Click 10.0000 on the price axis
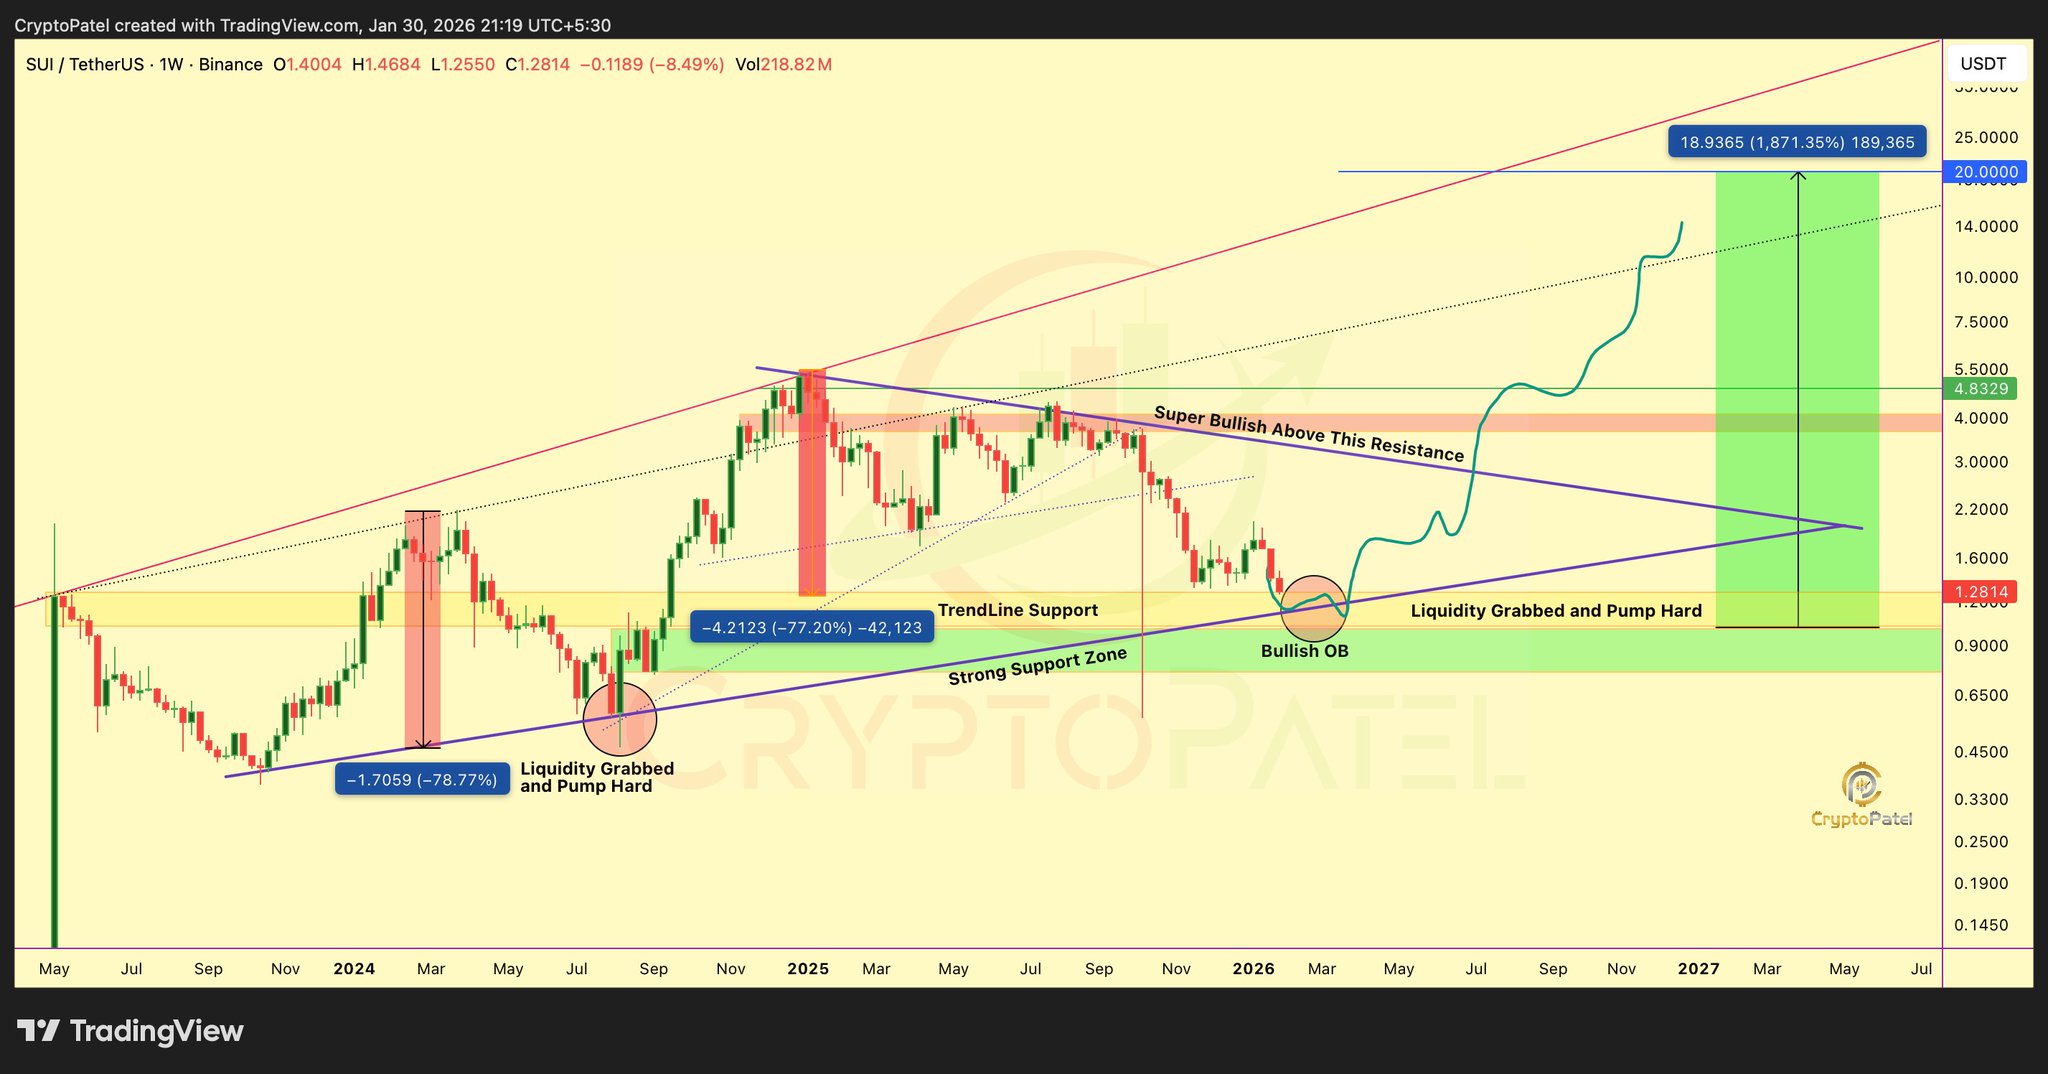The width and height of the screenshot is (2048, 1074). click(x=1986, y=277)
